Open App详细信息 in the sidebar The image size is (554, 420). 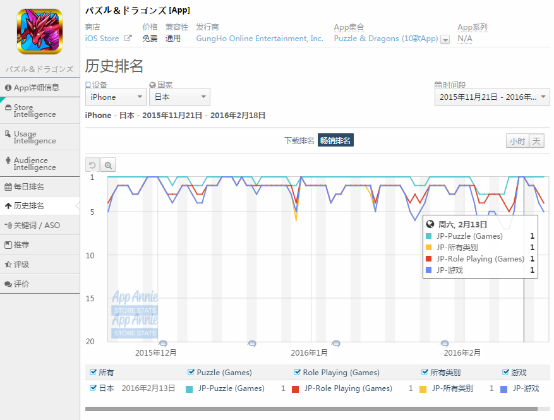(40, 87)
